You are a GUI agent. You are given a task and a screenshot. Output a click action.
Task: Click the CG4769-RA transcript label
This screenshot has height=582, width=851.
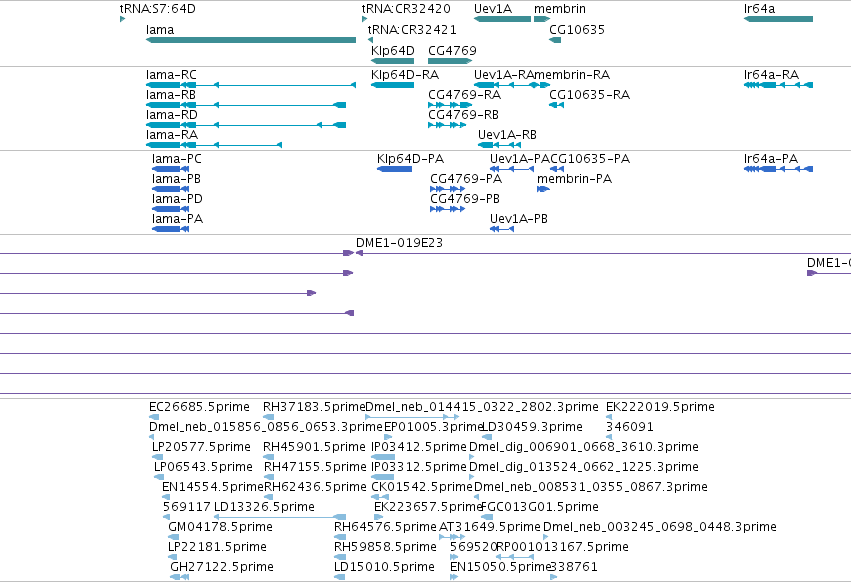[x=464, y=94]
